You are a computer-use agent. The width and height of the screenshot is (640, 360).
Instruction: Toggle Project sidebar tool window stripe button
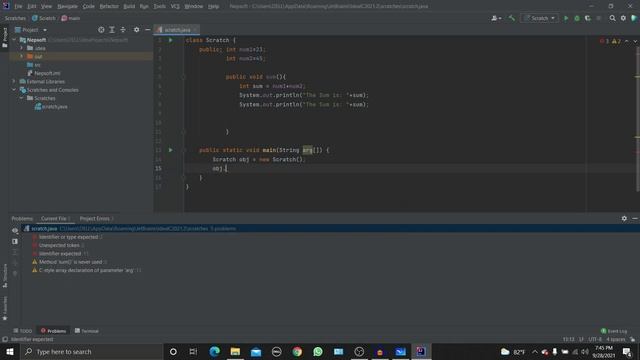pyautogui.click(x=4, y=37)
